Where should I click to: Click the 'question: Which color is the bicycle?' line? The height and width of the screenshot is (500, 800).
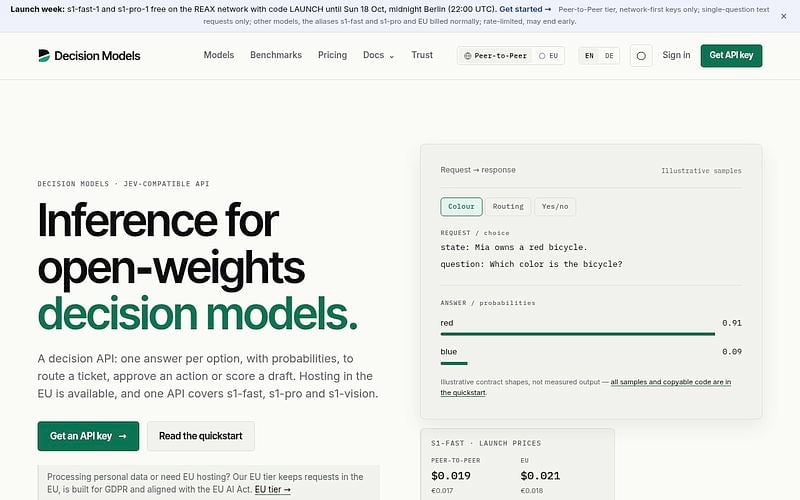[x=531, y=264]
